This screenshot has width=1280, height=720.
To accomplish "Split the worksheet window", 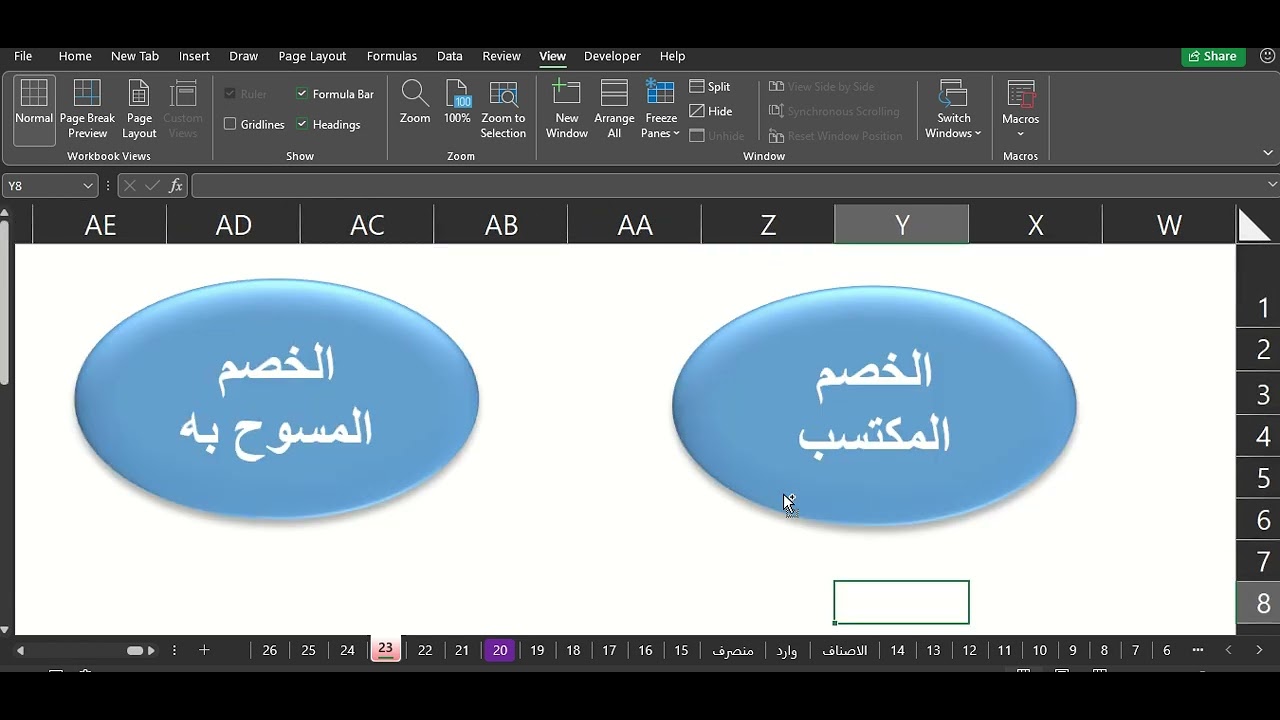I will click(x=710, y=87).
